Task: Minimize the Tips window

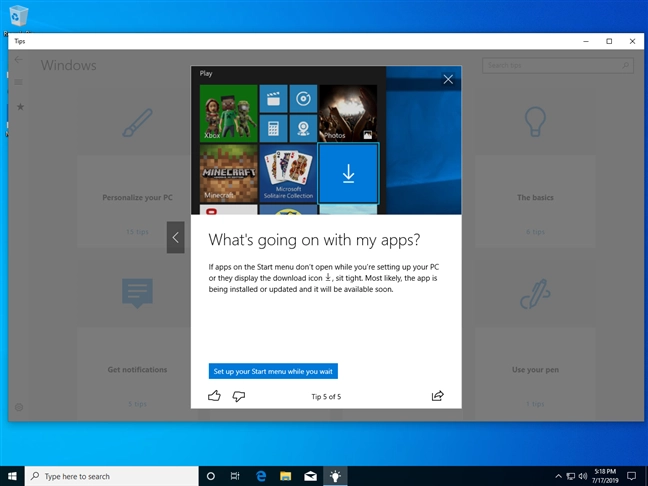Action: coord(586,41)
